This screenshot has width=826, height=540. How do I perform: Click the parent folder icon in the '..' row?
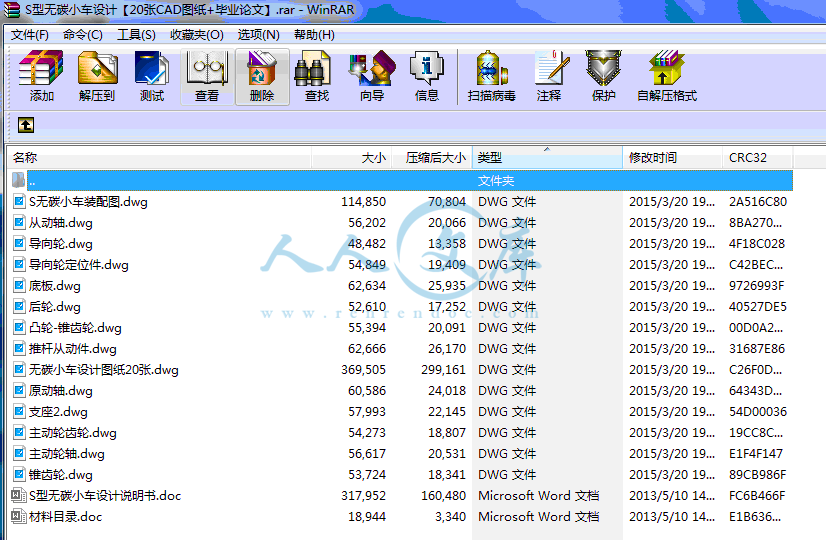pos(18,180)
